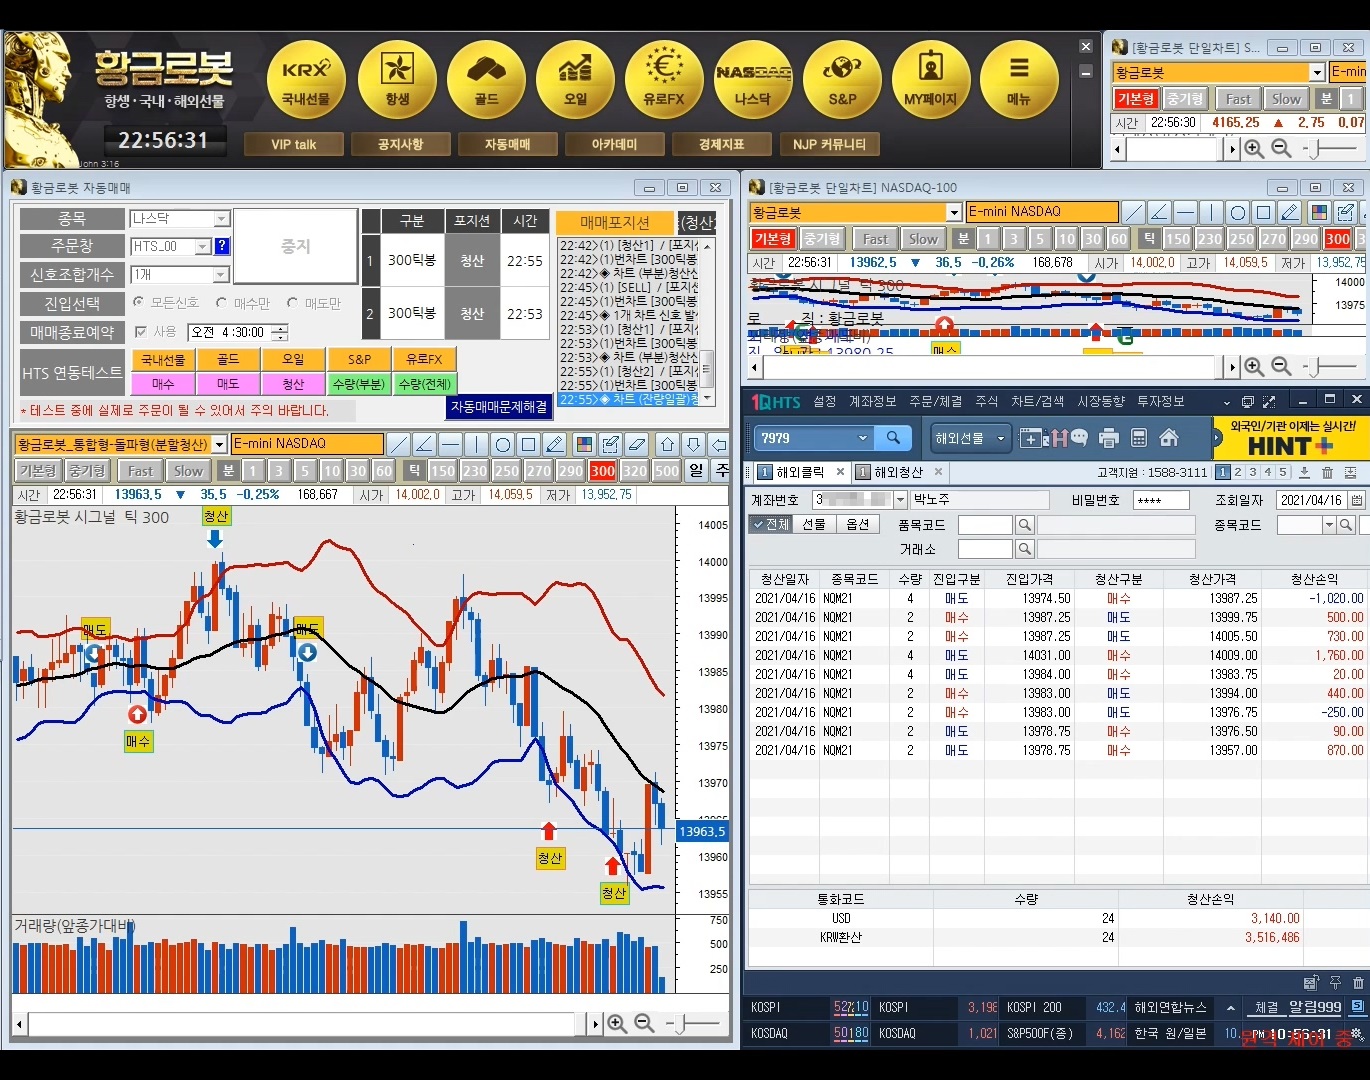Open the 나스닥 gold circle button
This screenshot has height=1080, width=1370.
click(753, 81)
